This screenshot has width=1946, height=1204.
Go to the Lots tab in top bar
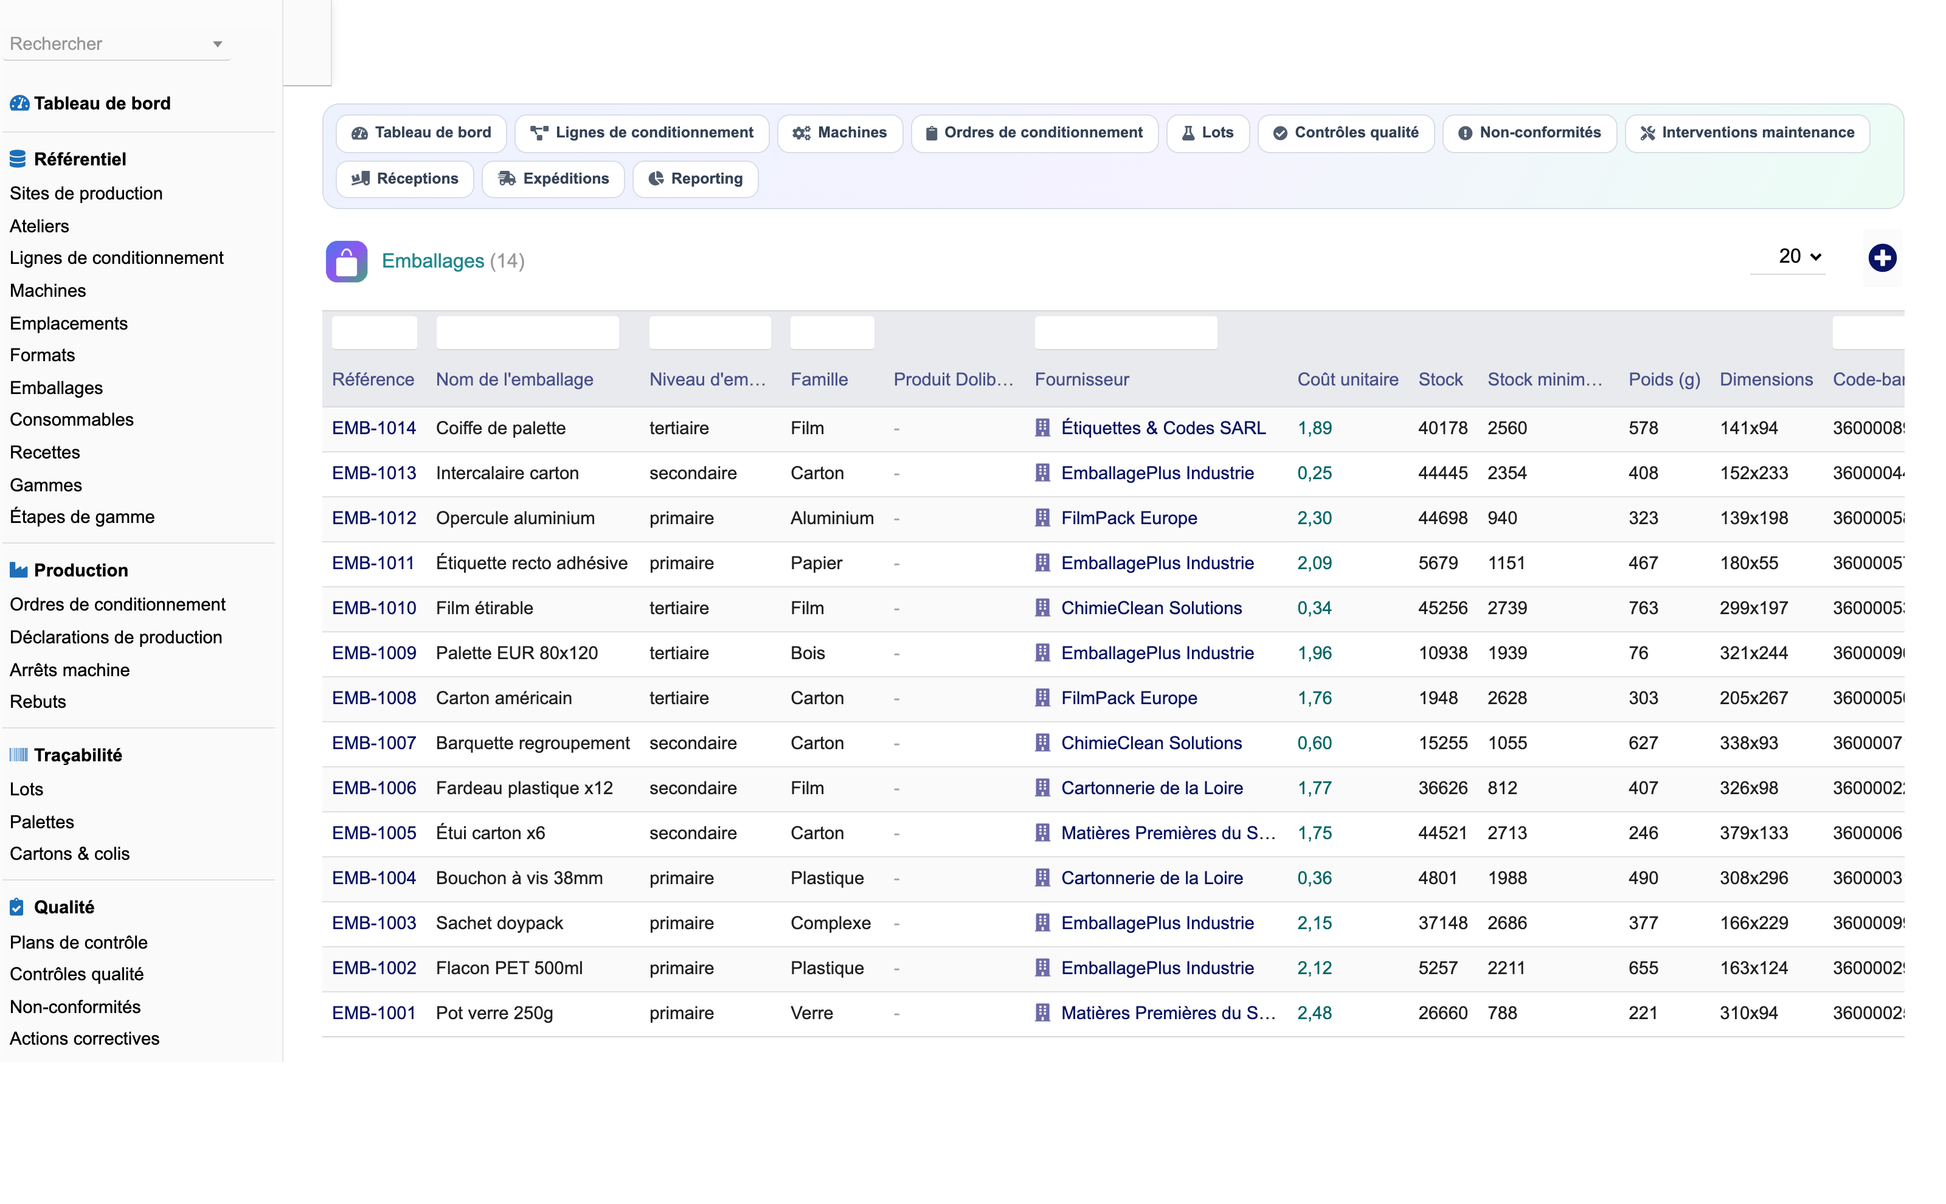click(x=1208, y=133)
